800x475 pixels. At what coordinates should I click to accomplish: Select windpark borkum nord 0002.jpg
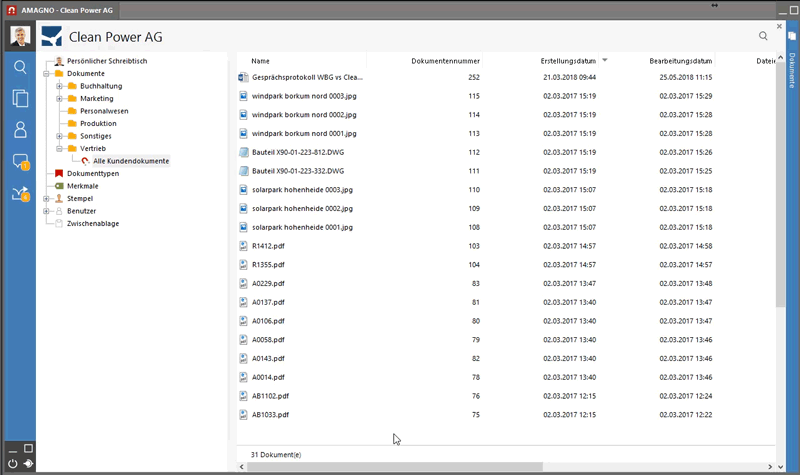[304, 115]
